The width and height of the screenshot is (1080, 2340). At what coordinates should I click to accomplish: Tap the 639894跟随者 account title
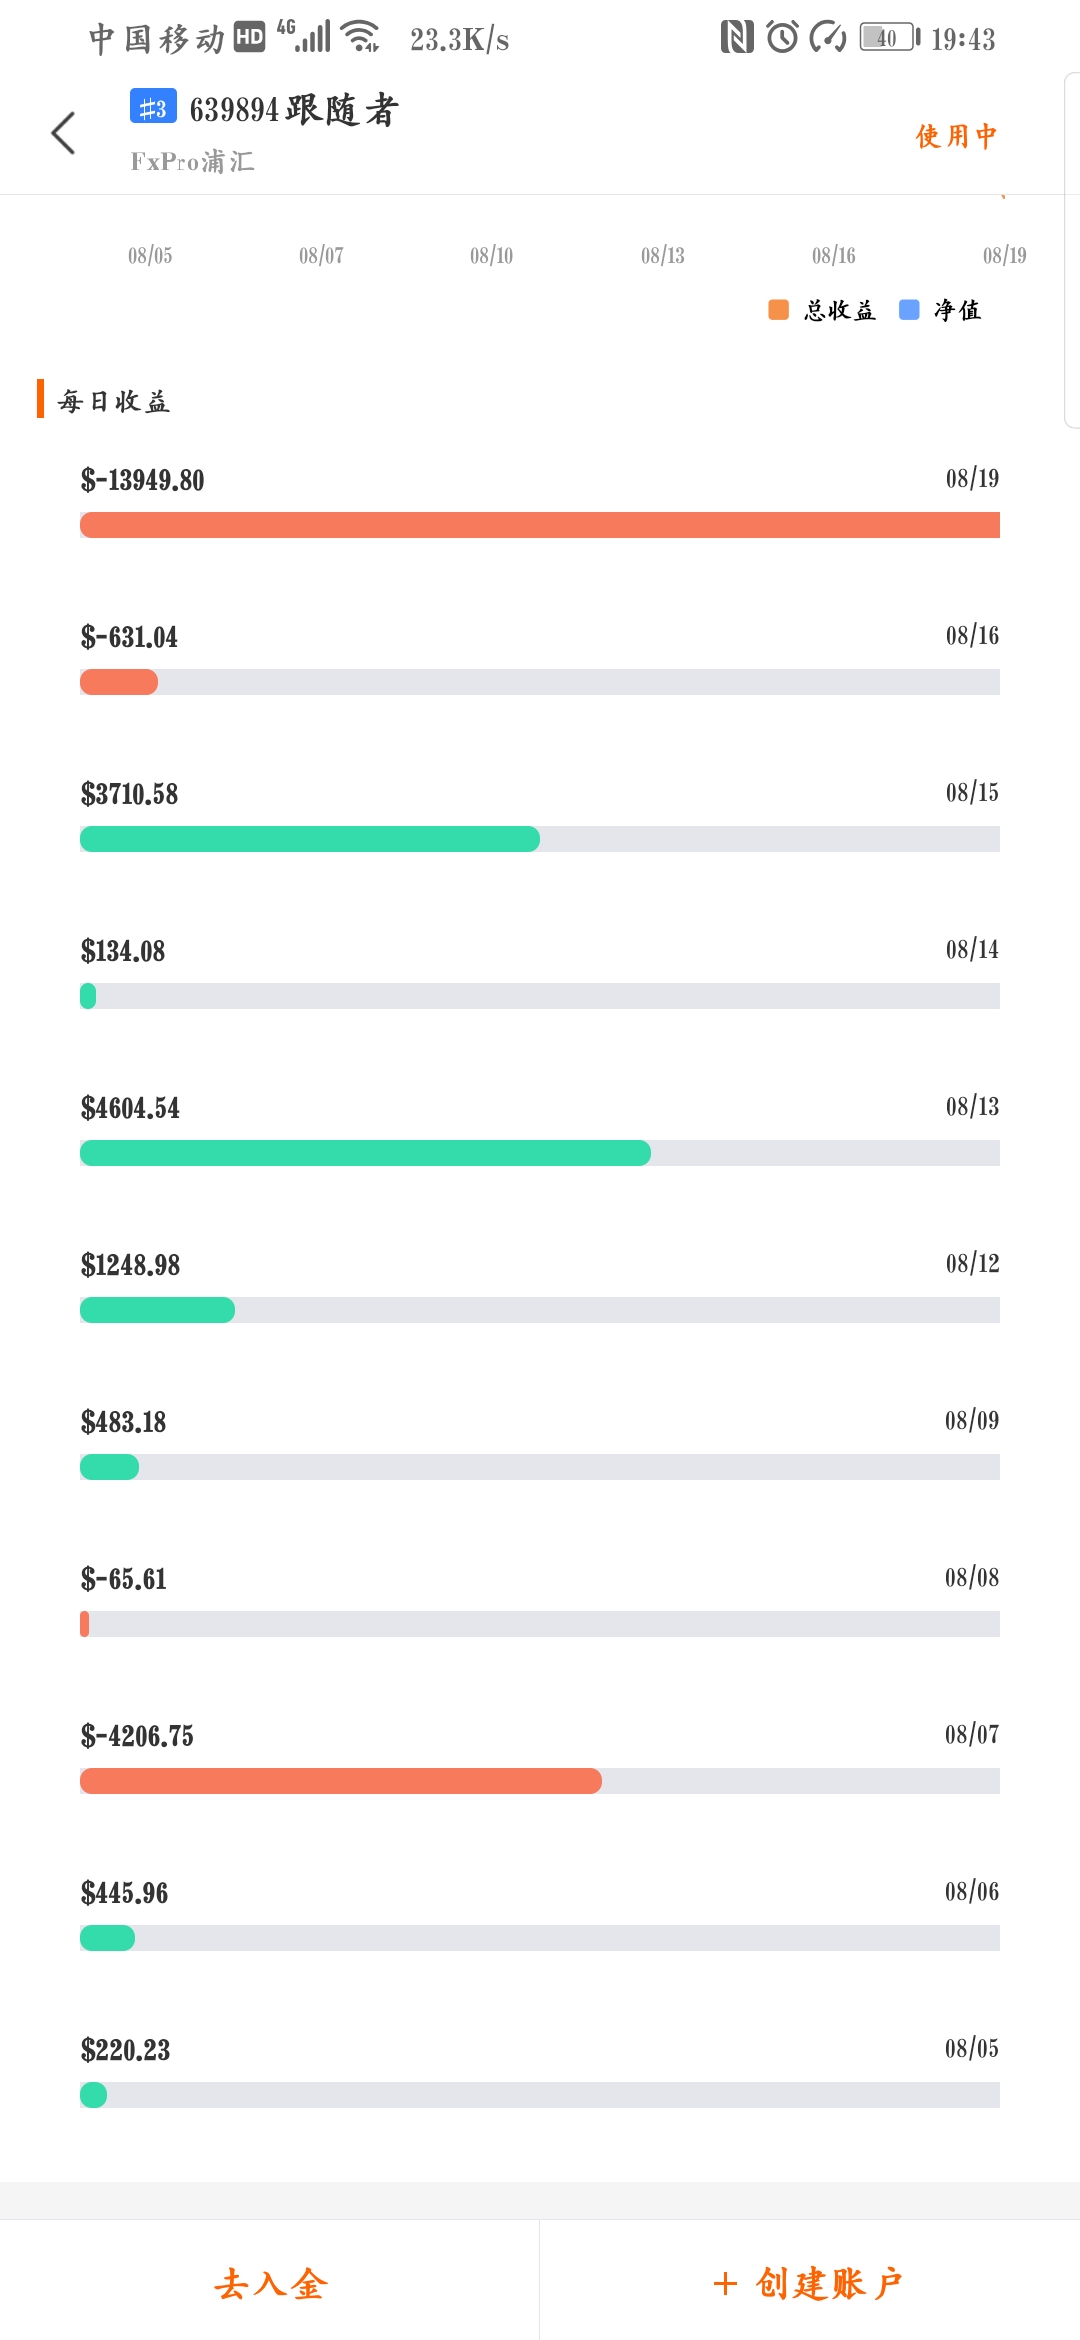[x=294, y=109]
